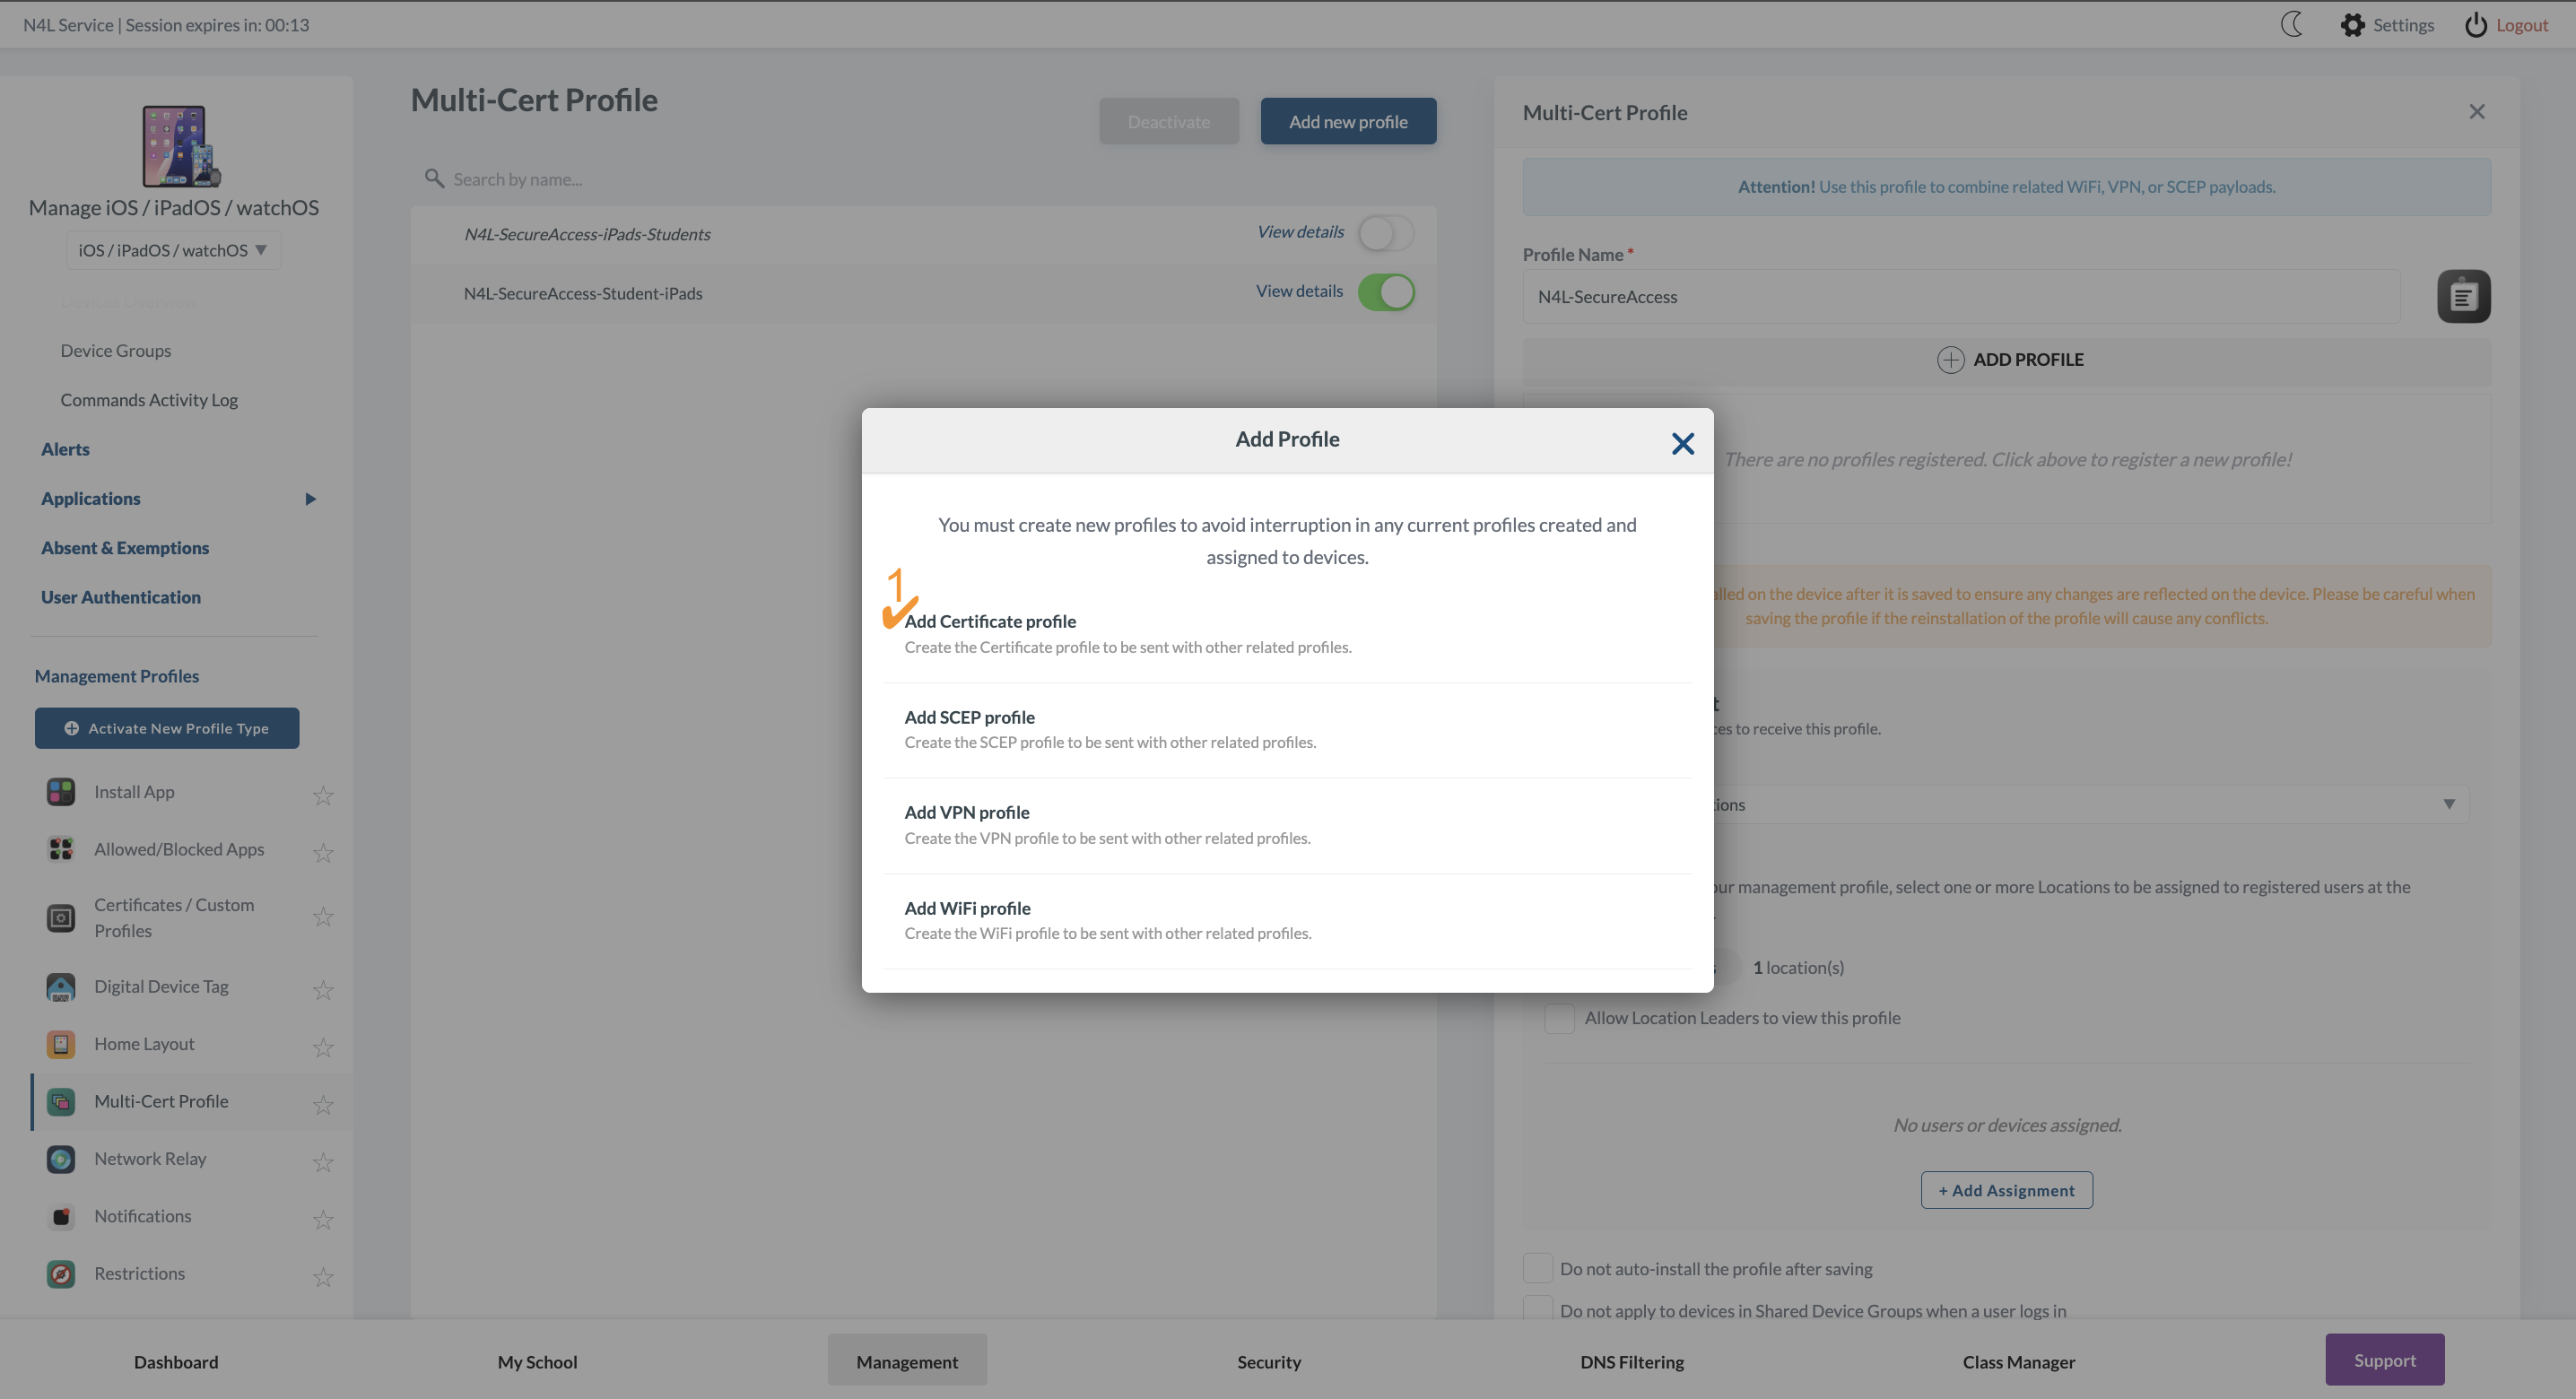This screenshot has width=2576, height=1399.
Task: Toggle dark mode moon icon
Action: click(x=2291, y=24)
